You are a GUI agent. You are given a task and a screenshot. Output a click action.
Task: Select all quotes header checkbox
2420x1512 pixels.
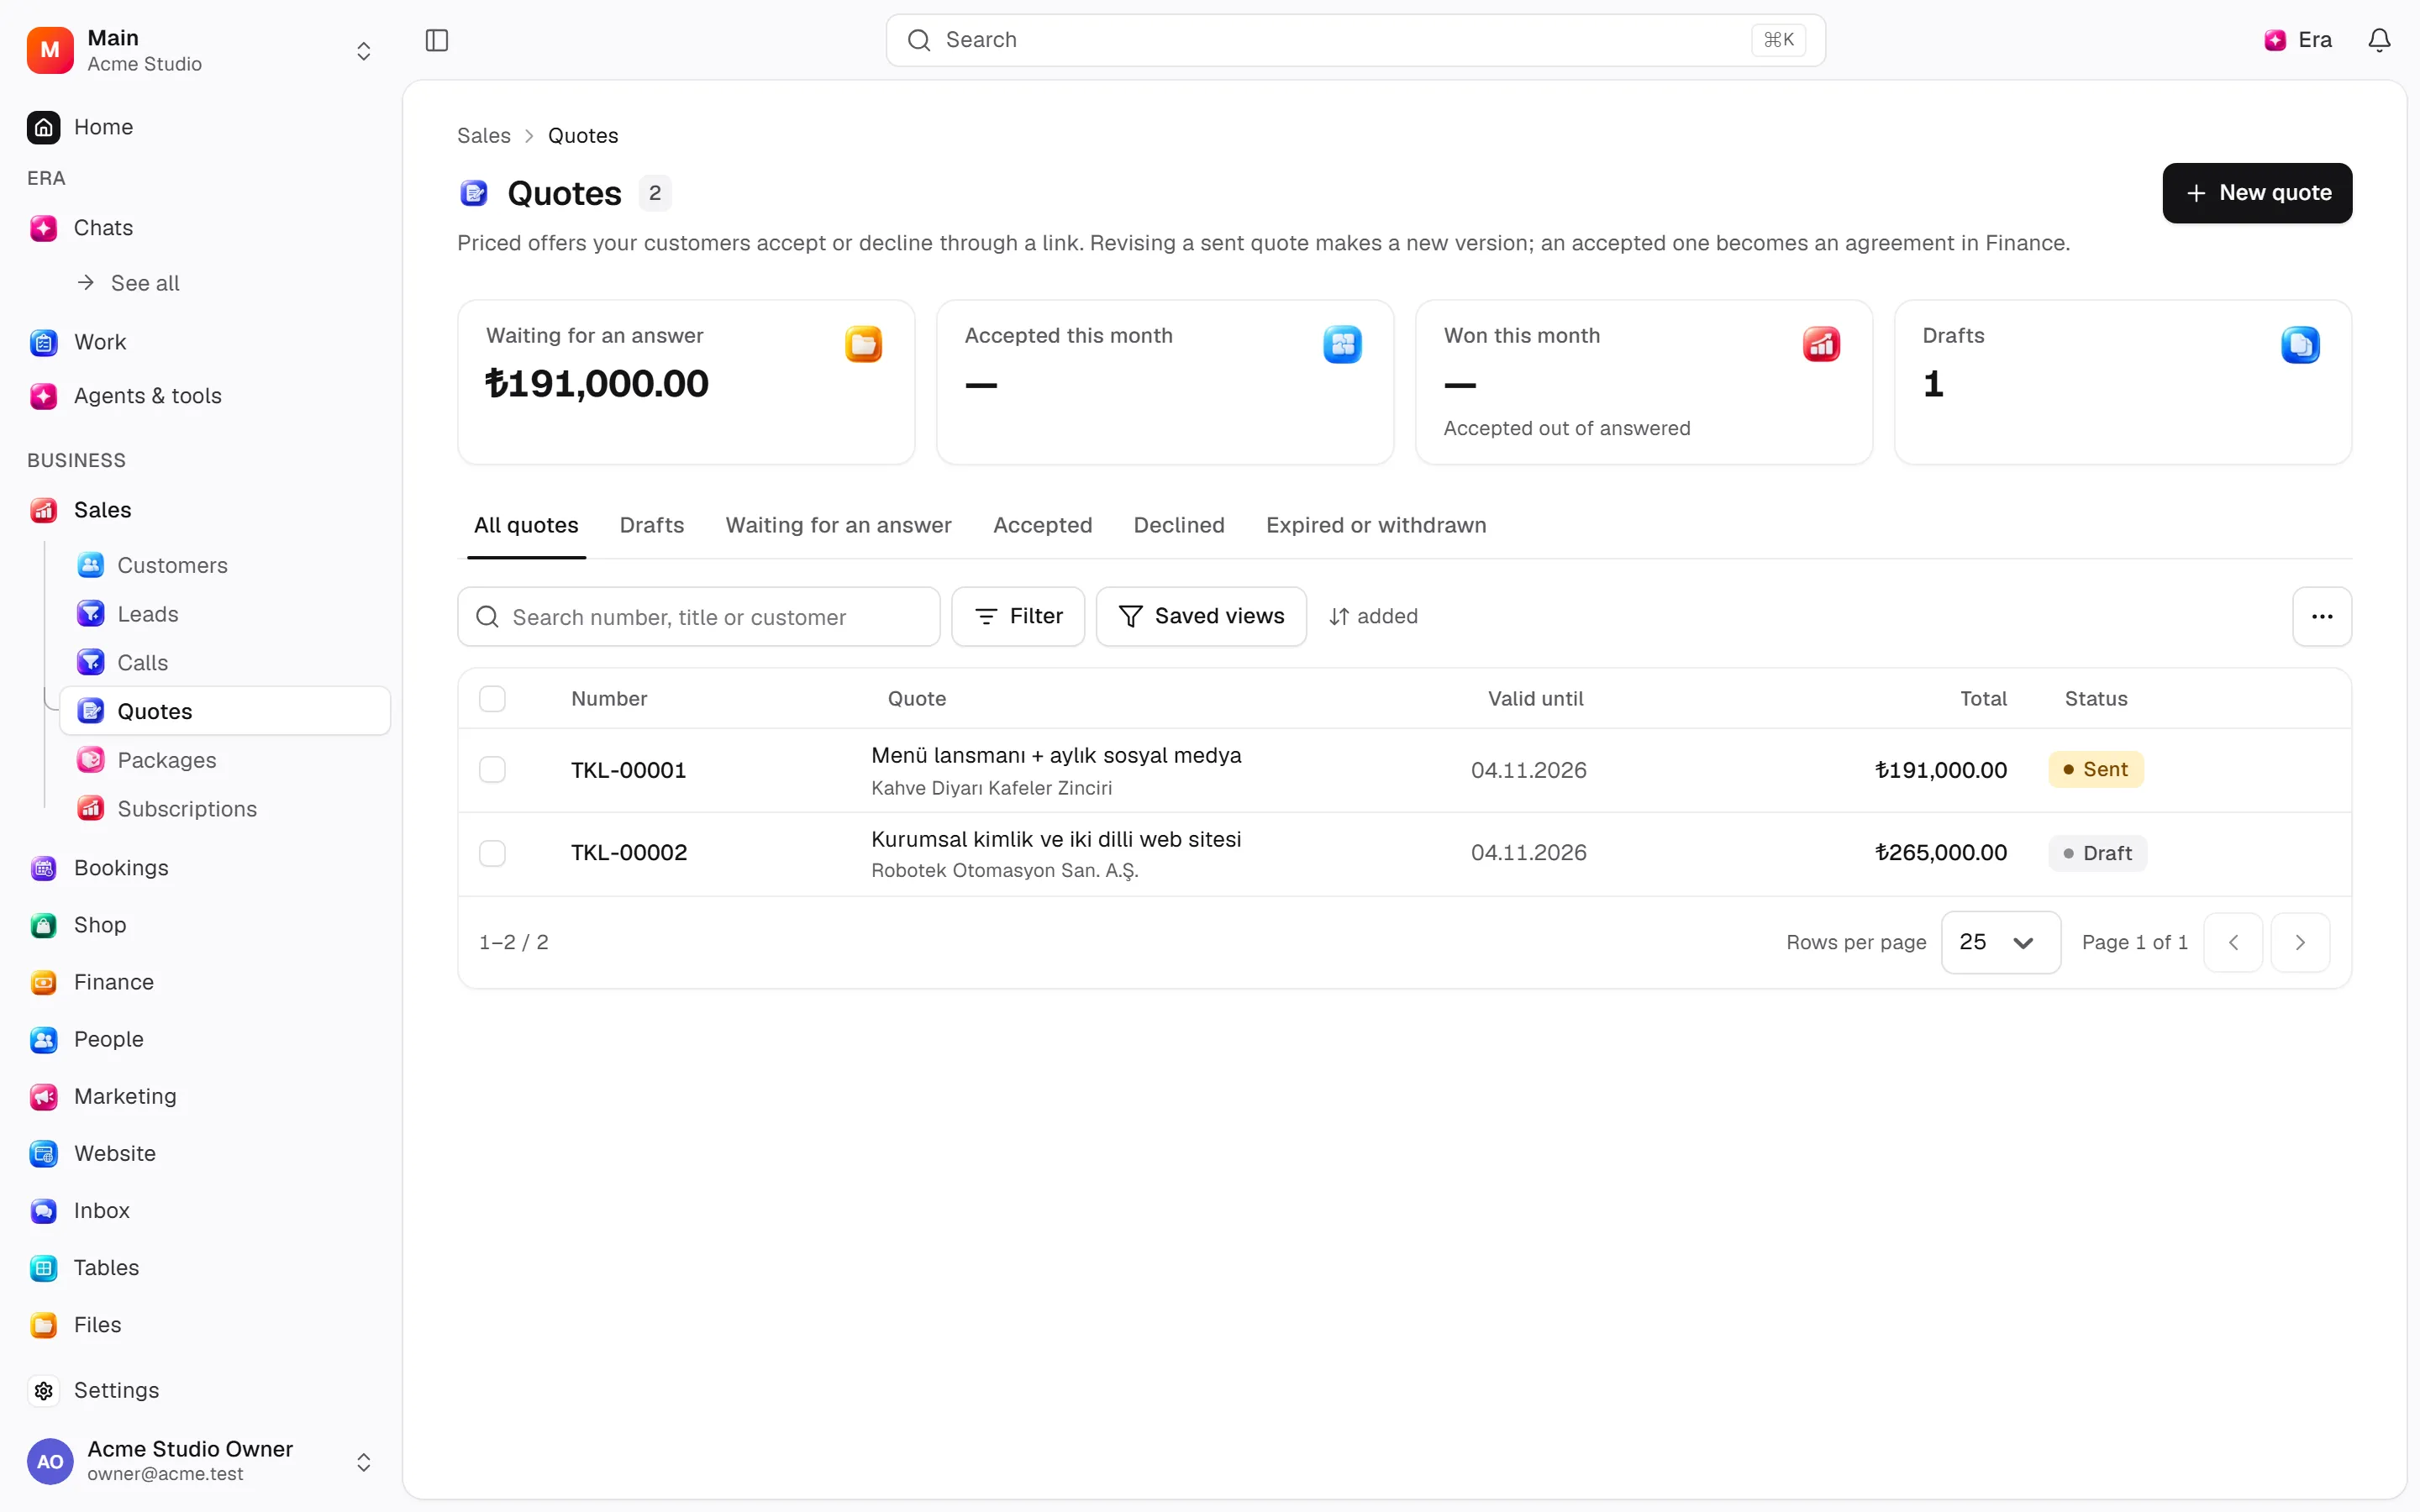click(492, 698)
